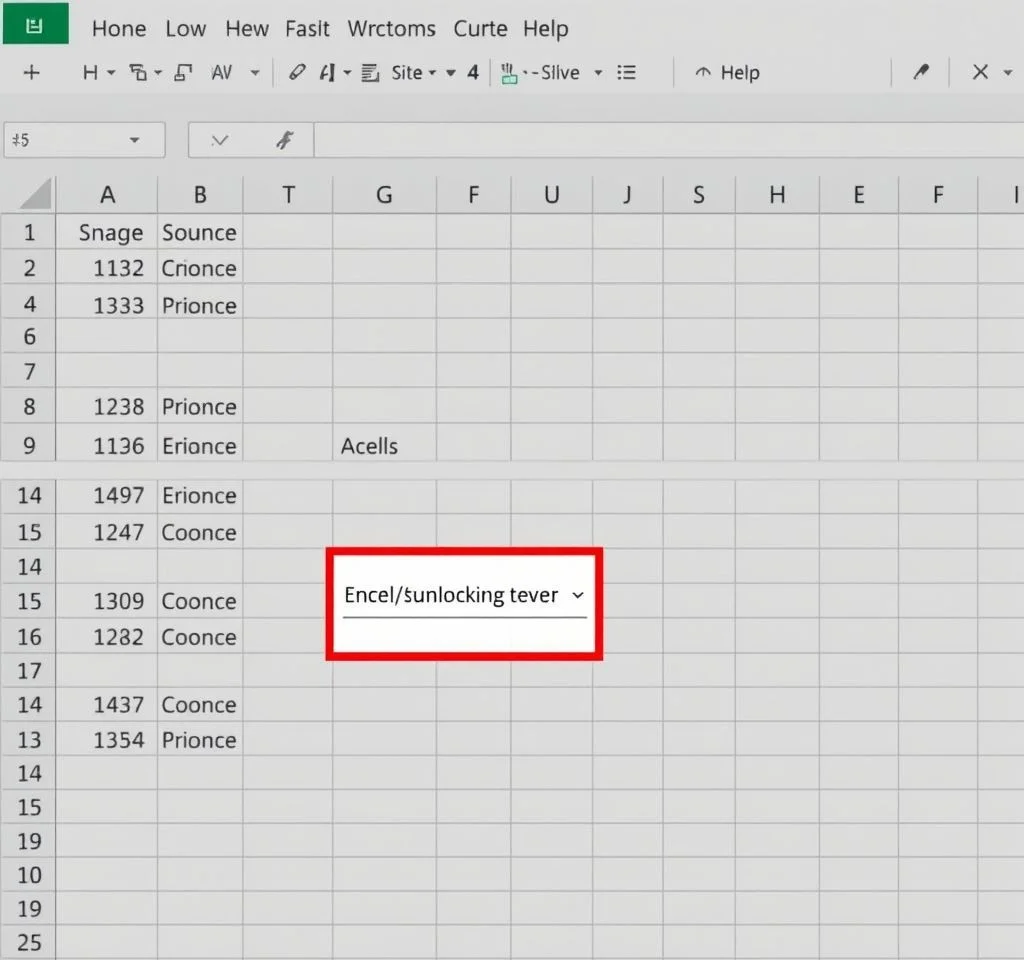Click the checkmark icon beside formula bar
The width and height of the screenshot is (1024, 960).
coord(219,141)
